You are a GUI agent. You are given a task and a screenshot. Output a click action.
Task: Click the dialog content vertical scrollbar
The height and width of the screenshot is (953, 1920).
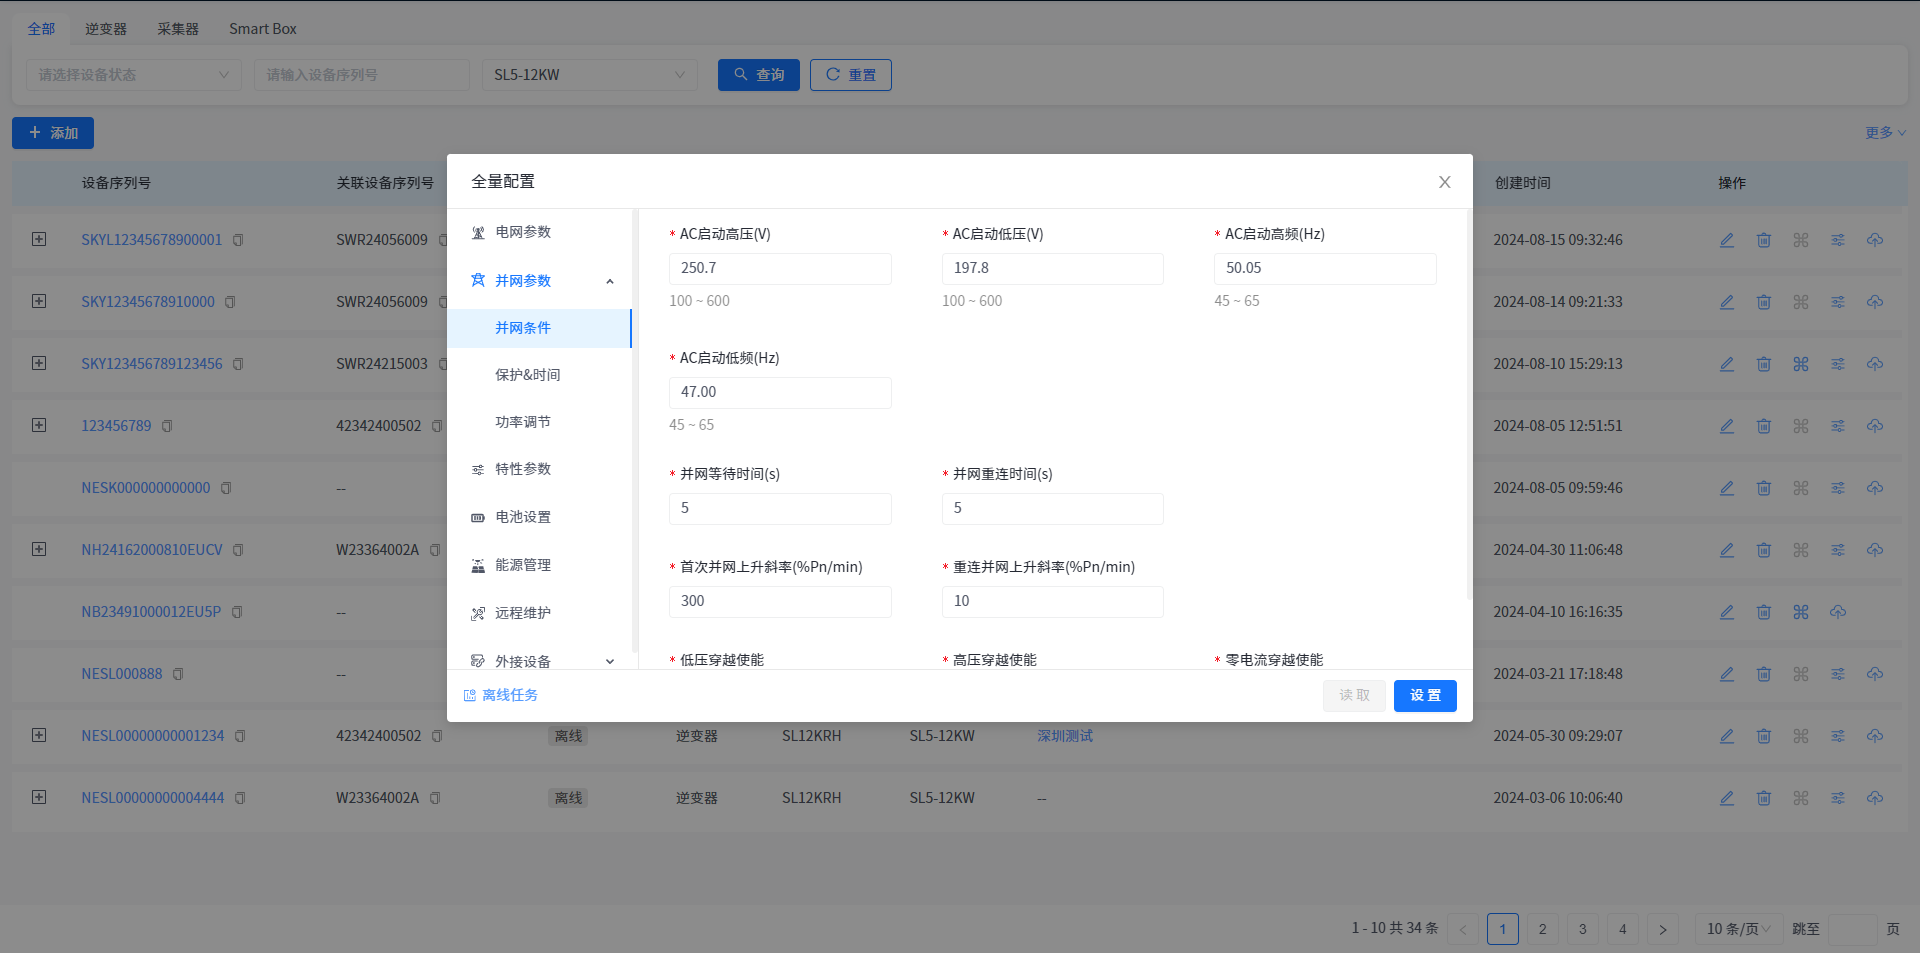pyautogui.click(x=1469, y=400)
